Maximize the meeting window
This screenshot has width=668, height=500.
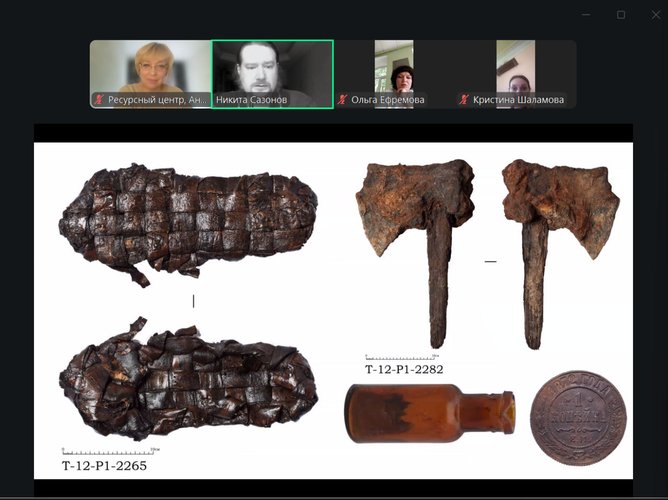621,15
